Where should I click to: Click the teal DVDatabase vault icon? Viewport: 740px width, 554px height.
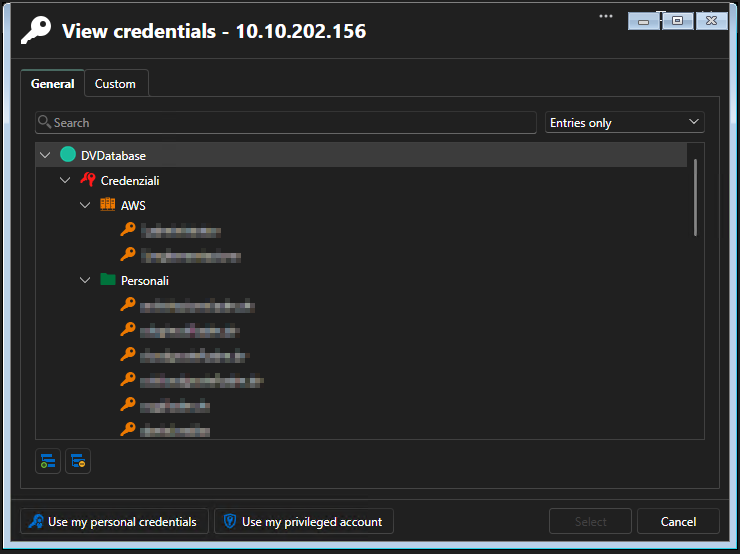point(68,154)
